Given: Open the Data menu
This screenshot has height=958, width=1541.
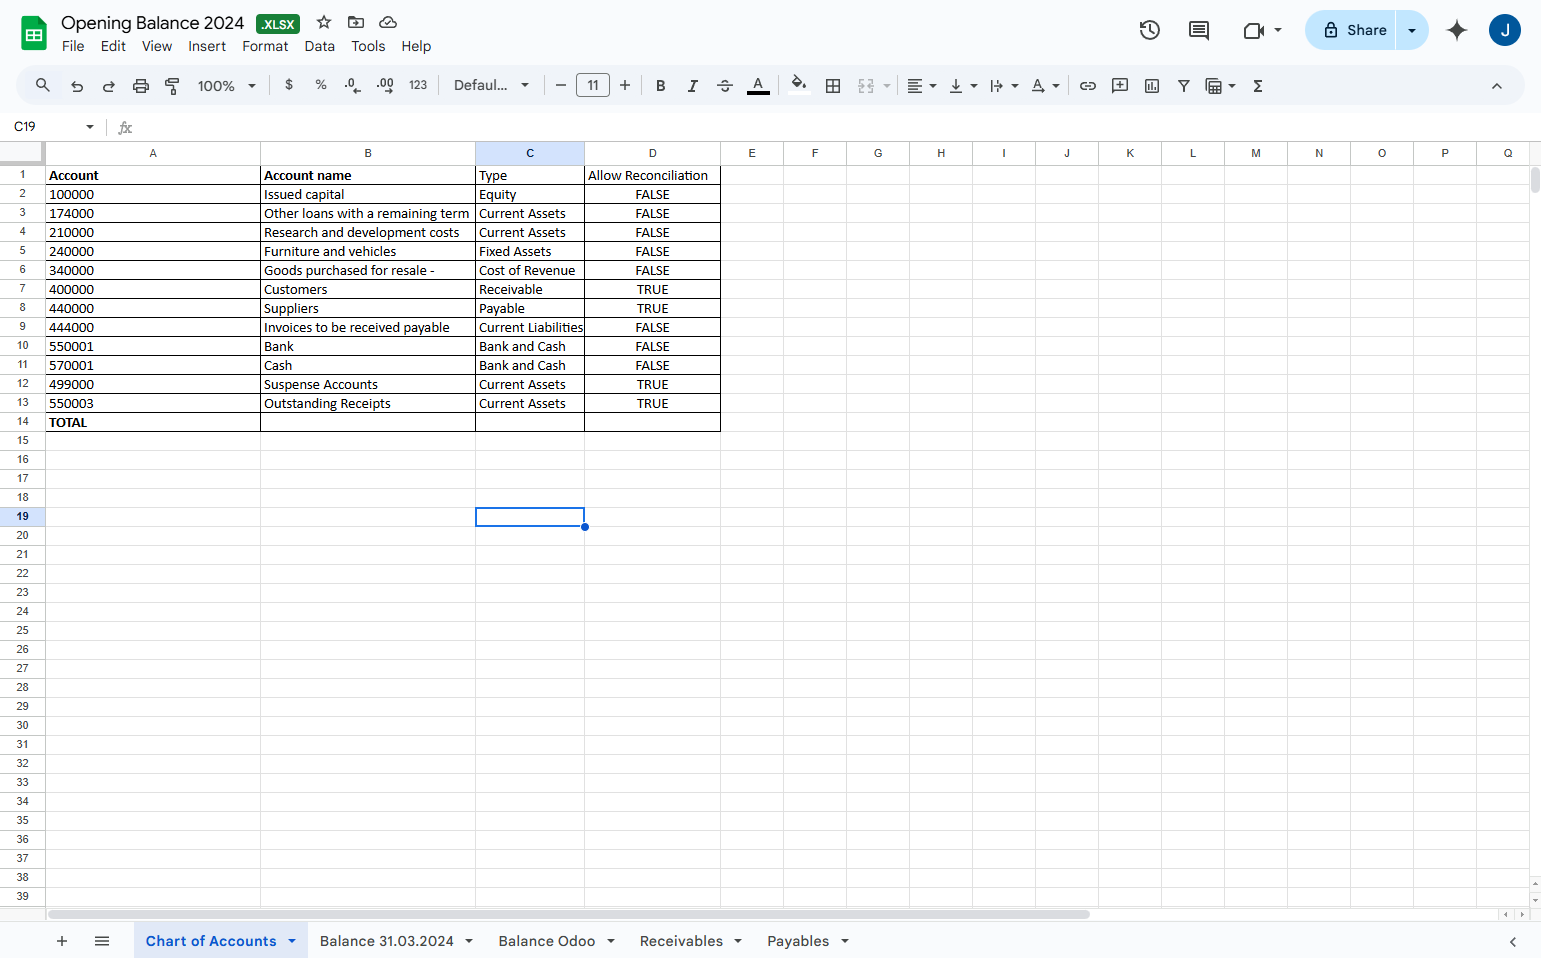Looking at the screenshot, I should pos(320,46).
